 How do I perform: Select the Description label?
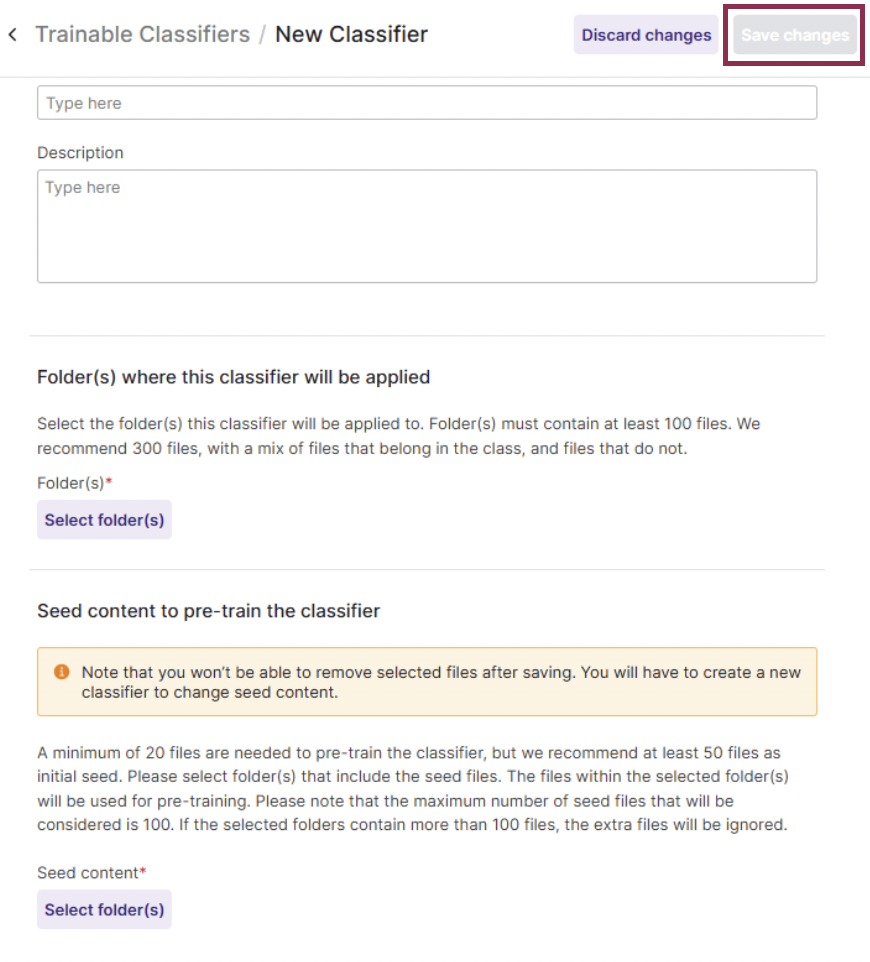[80, 152]
